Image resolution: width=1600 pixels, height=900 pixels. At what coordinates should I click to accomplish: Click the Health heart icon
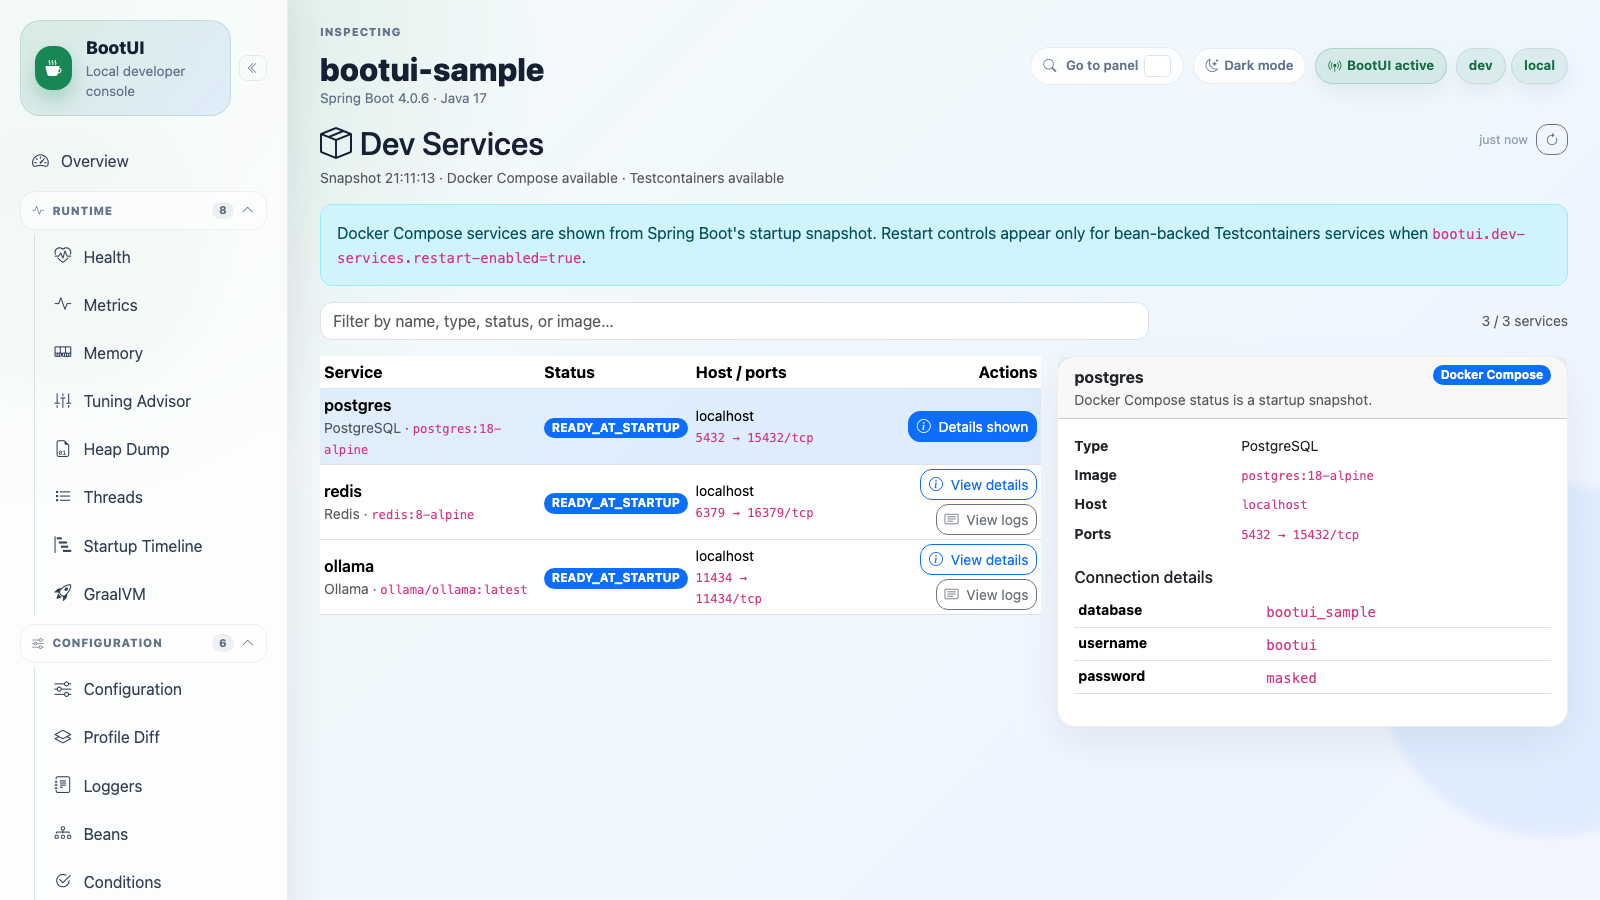(63, 256)
